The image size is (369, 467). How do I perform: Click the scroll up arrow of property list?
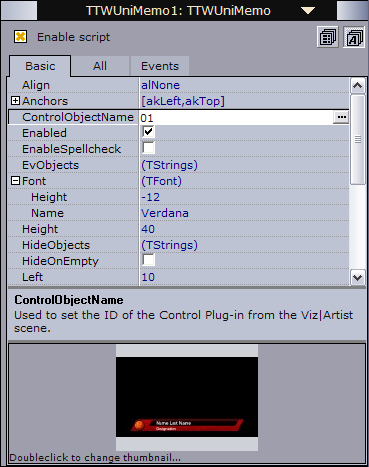click(x=358, y=86)
